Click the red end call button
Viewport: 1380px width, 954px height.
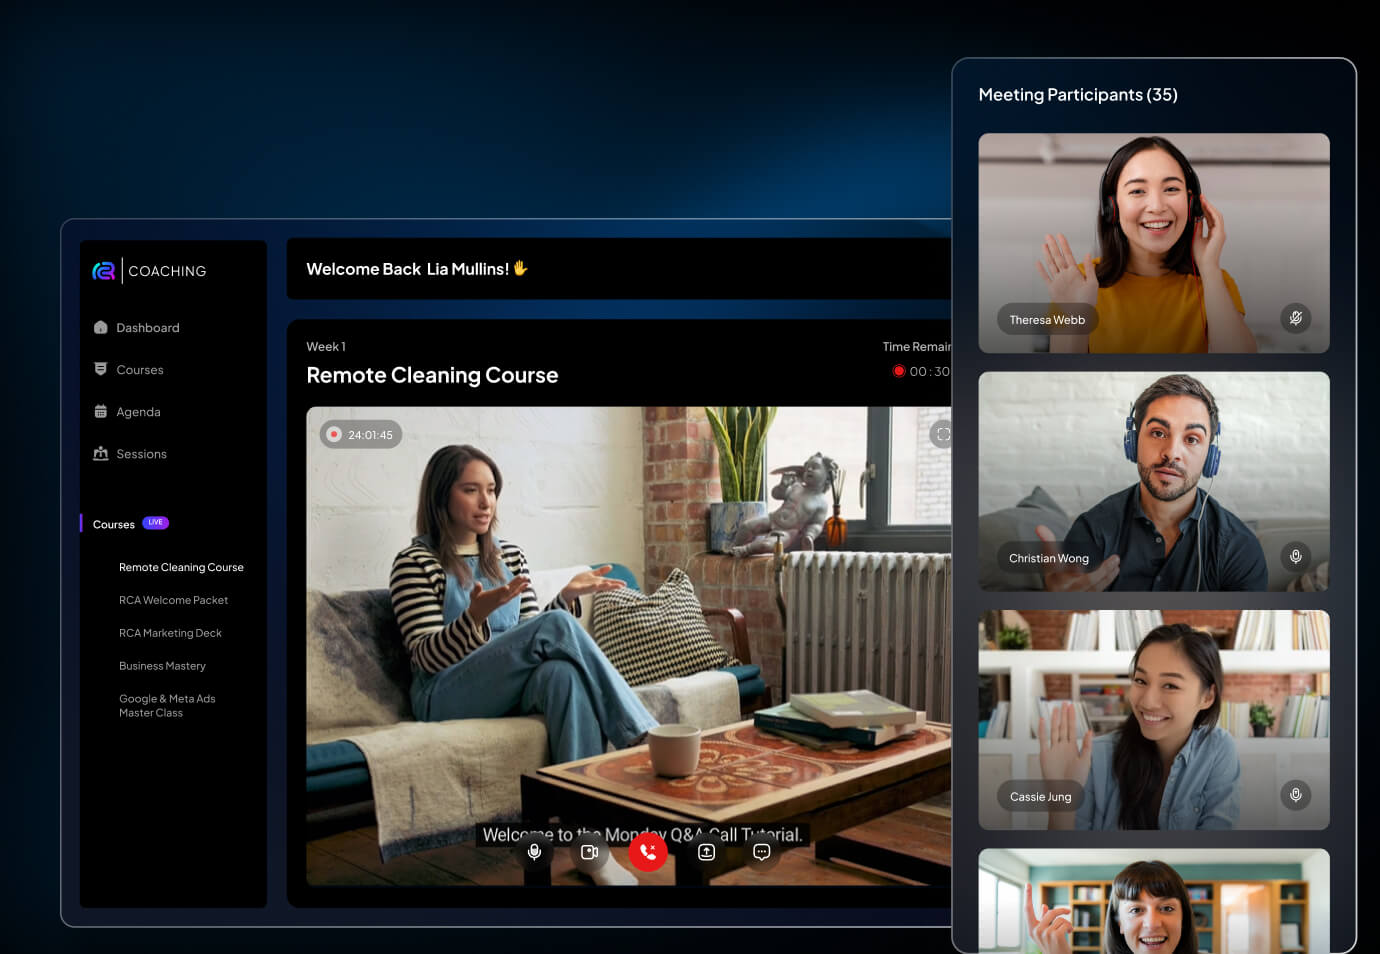click(648, 852)
